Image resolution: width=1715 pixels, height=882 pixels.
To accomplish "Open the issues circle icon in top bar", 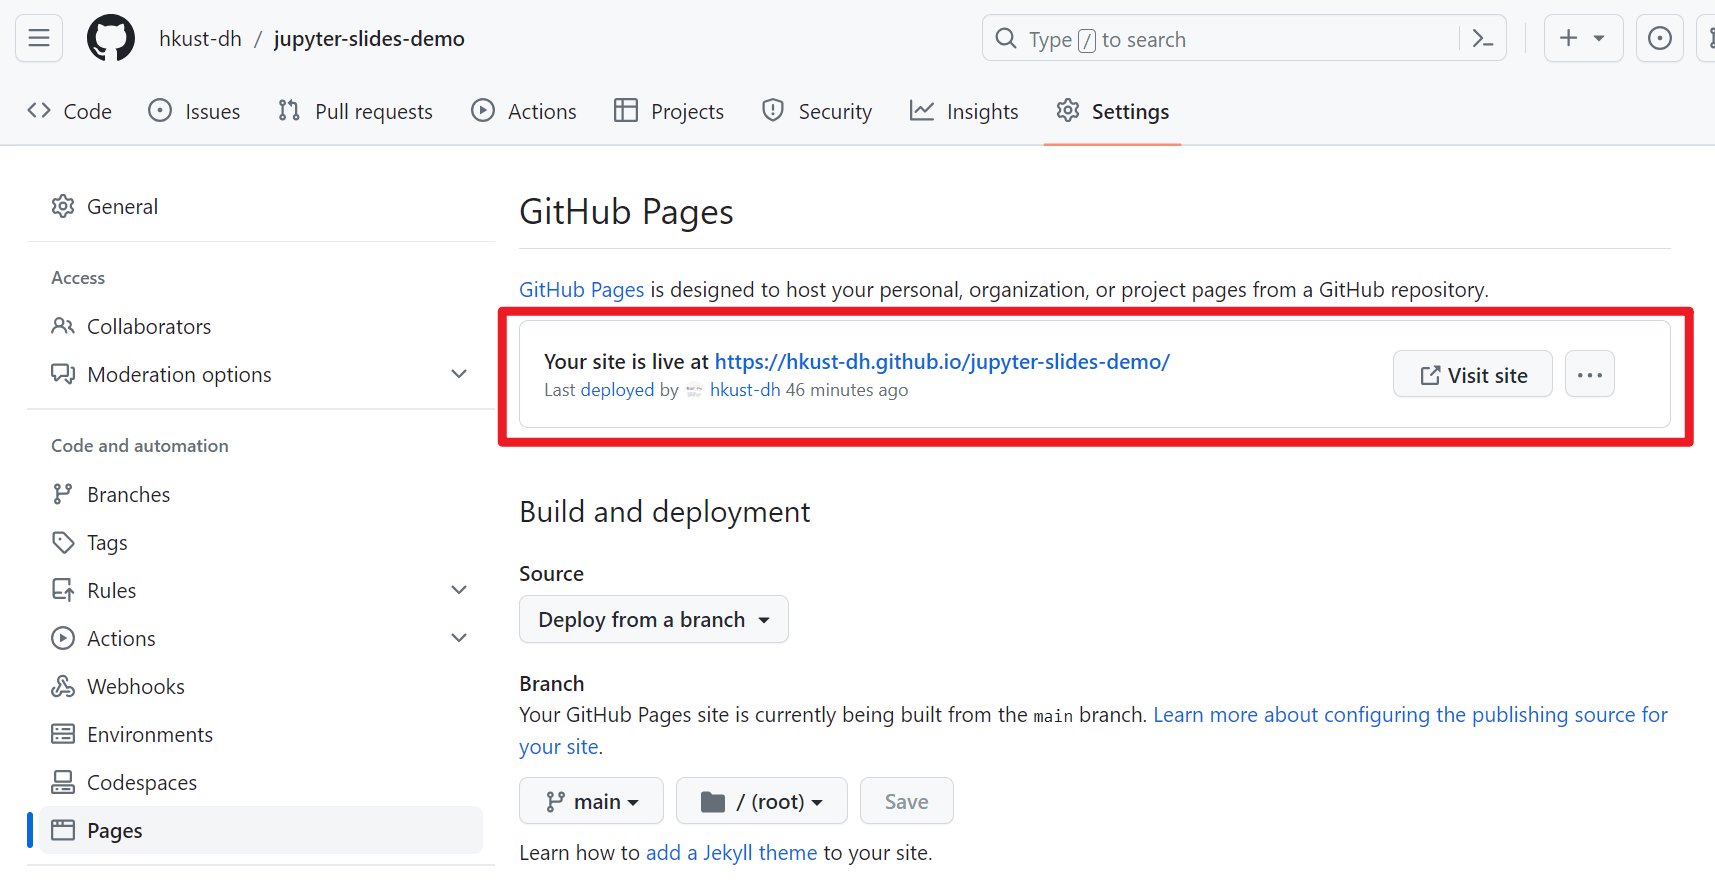I will [x=1660, y=38].
